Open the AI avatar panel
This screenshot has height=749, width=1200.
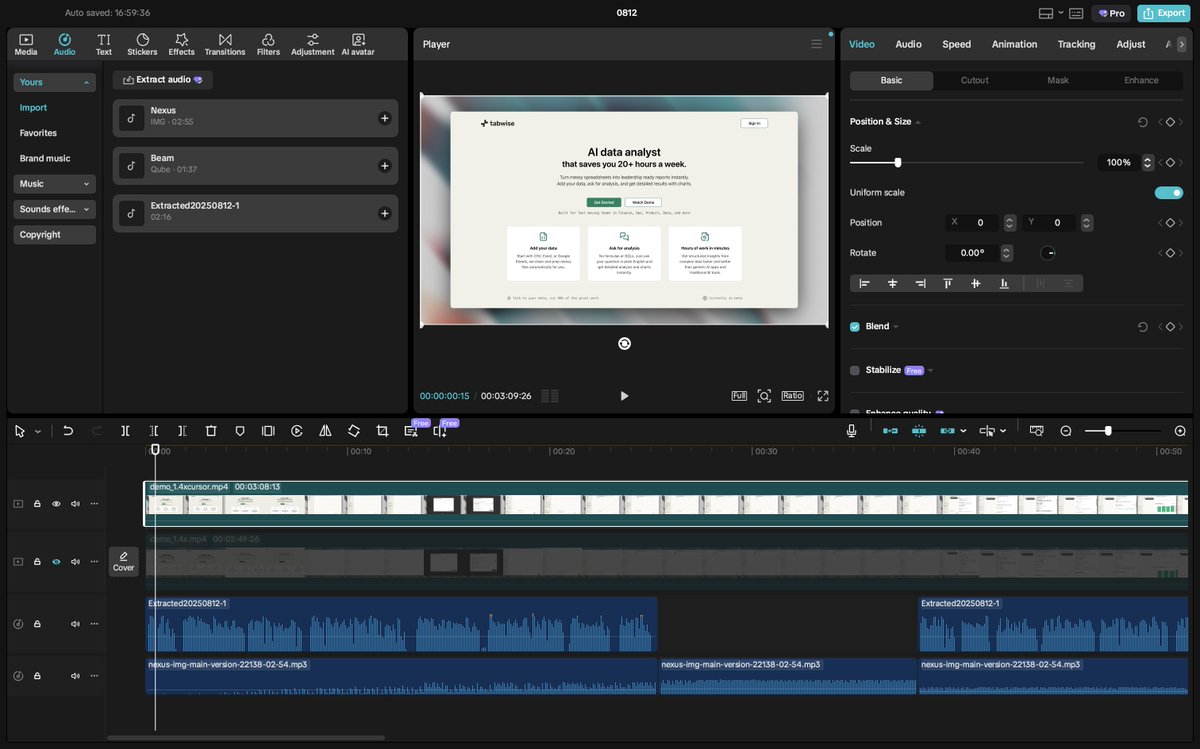click(358, 44)
